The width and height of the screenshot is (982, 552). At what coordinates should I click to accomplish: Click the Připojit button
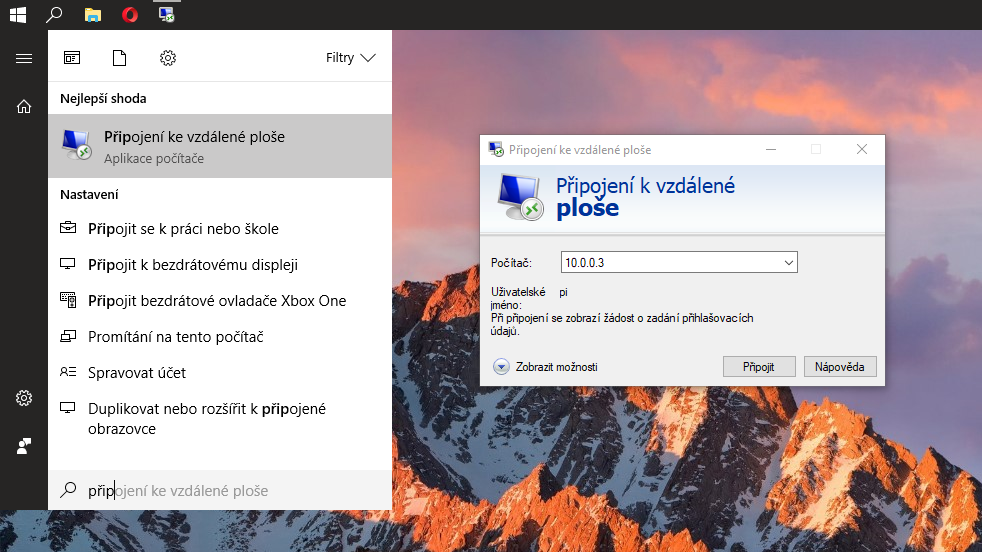pyautogui.click(x=759, y=367)
